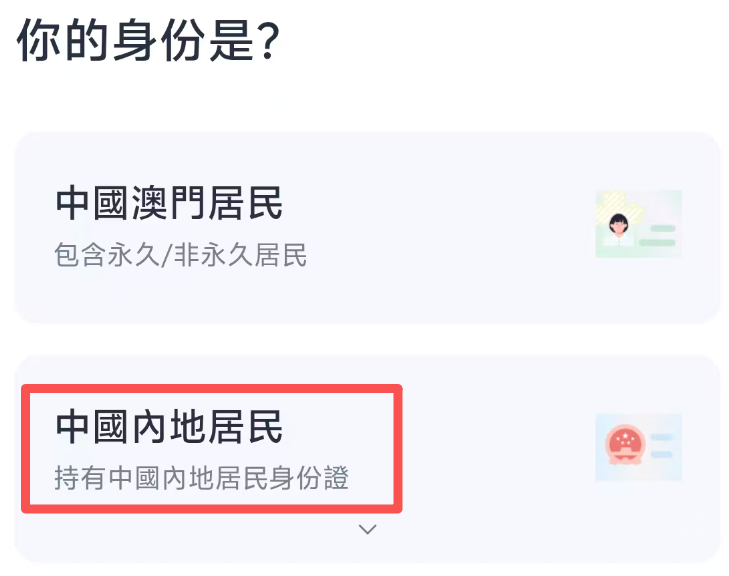
Task: Click the question mark in the identity heading
Action: (x=267, y=43)
